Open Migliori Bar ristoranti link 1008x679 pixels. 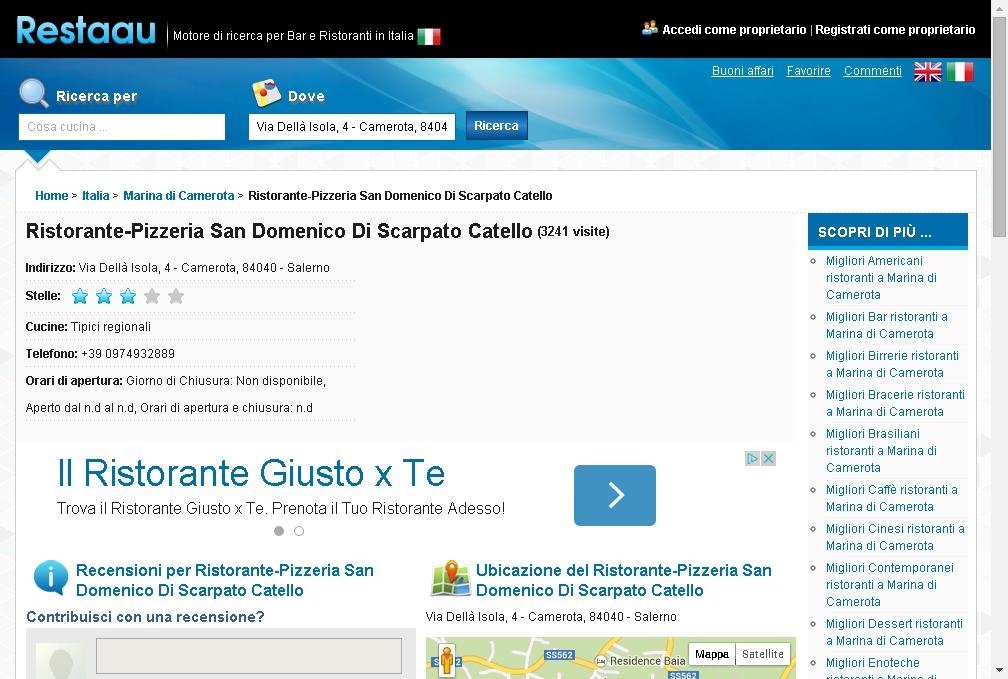click(x=886, y=325)
